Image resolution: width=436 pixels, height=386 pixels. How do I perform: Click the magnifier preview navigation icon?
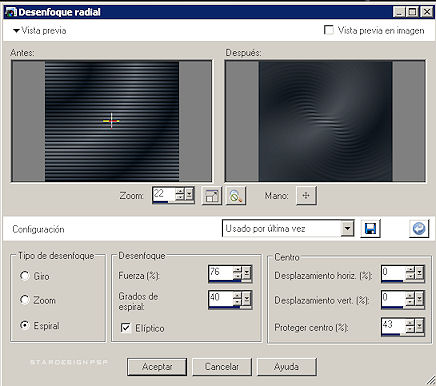pyautogui.click(x=236, y=196)
